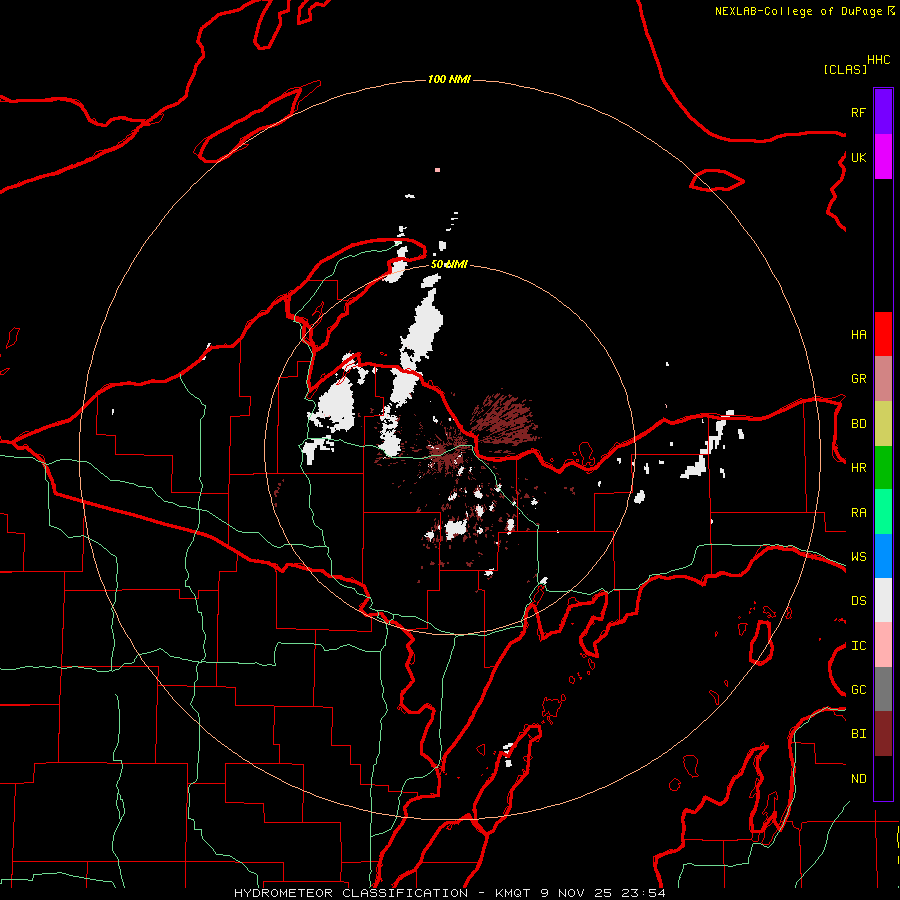Click the BI legend label

click(x=859, y=734)
